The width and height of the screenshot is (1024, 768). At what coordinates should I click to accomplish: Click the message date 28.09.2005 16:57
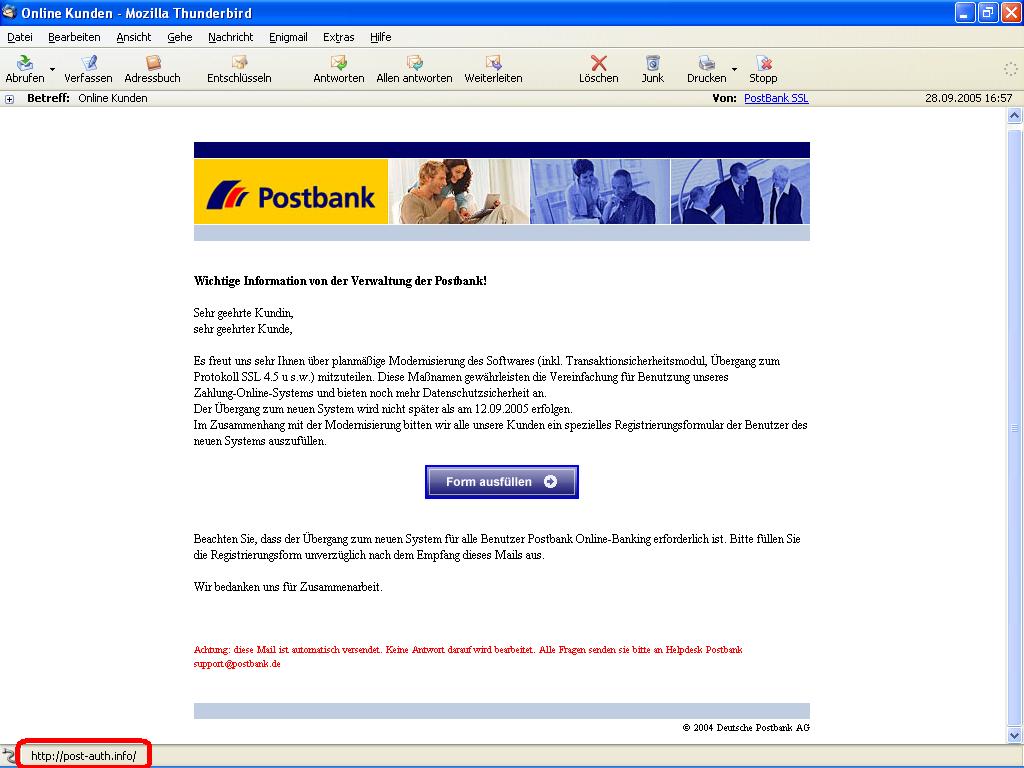(x=968, y=99)
